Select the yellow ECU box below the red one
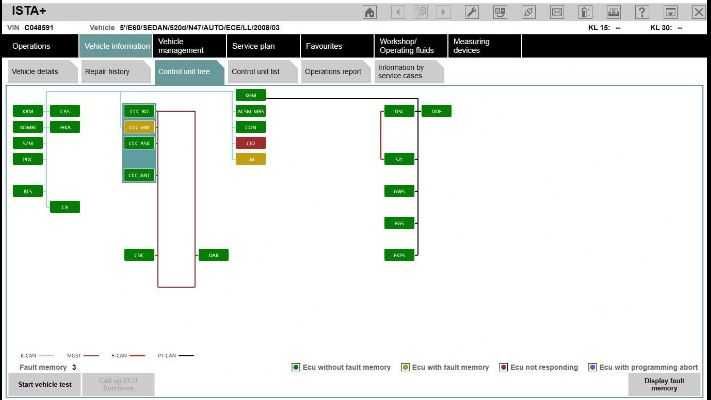The image size is (711, 400). click(251, 159)
